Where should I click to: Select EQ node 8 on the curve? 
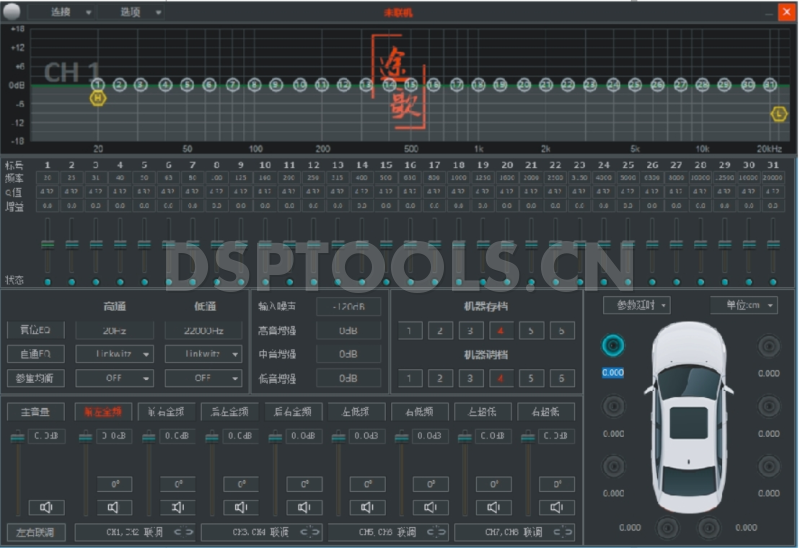(254, 85)
